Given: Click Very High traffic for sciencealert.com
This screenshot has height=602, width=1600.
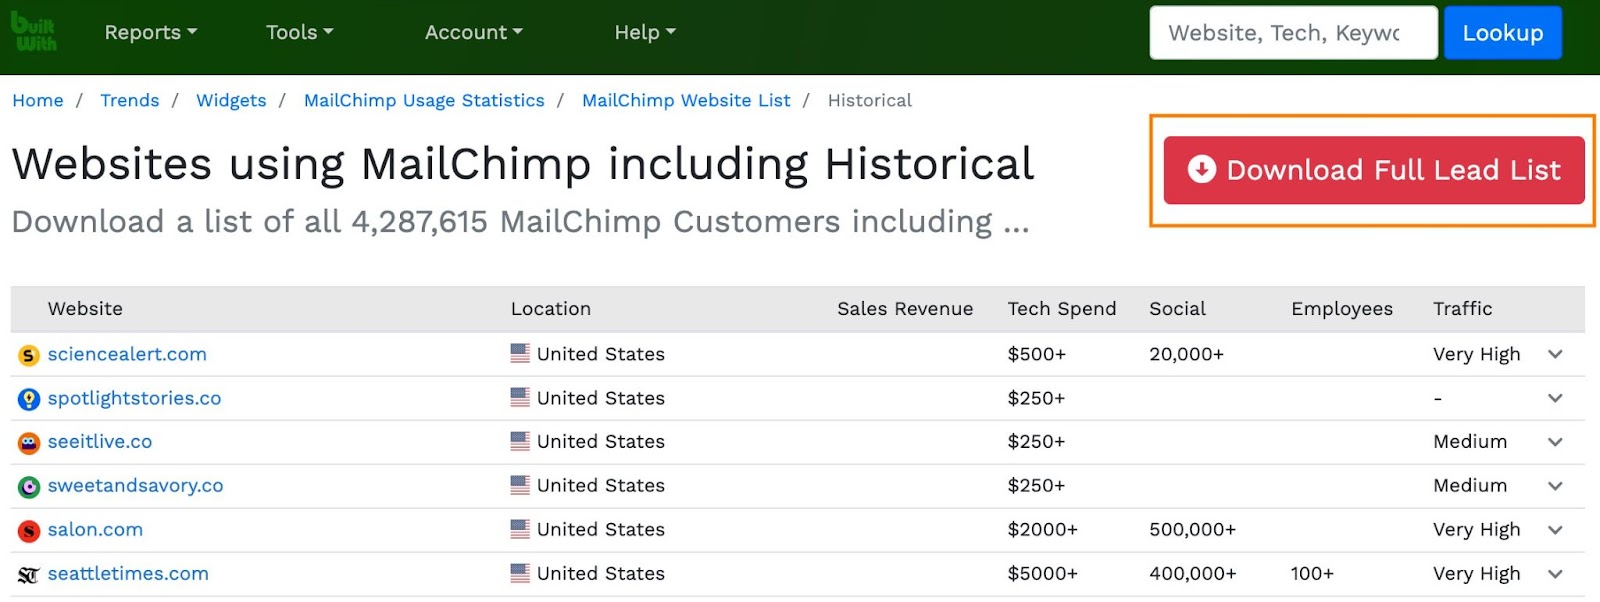Looking at the screenshot, I should click(1477, 354).
